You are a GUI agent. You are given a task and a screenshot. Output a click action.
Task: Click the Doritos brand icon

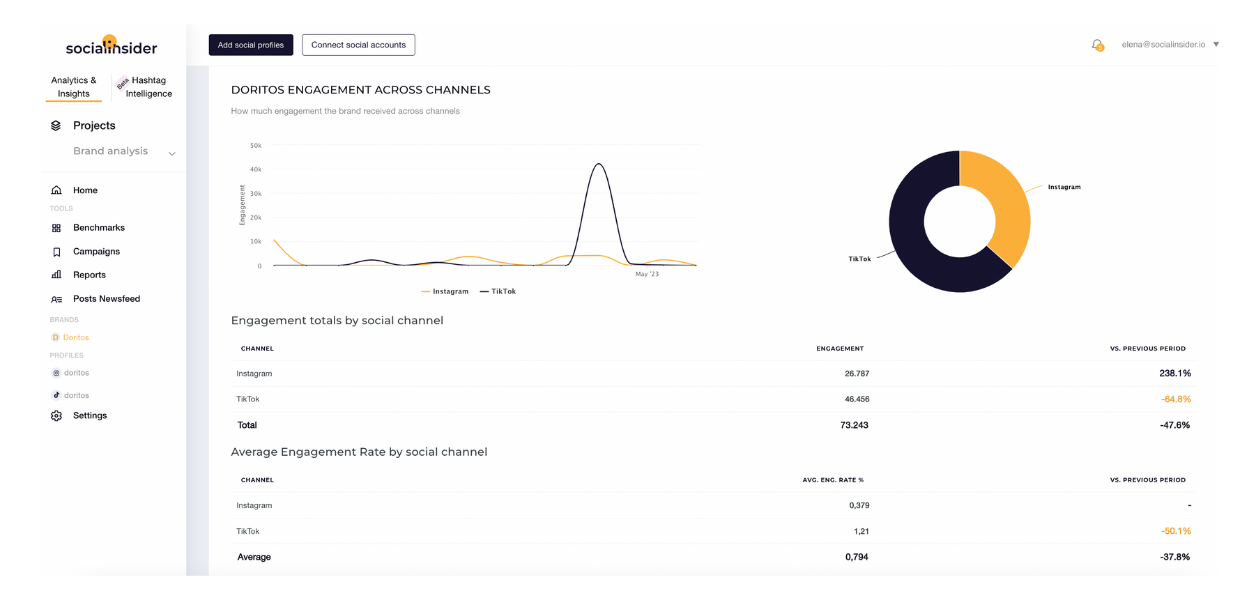56,338
